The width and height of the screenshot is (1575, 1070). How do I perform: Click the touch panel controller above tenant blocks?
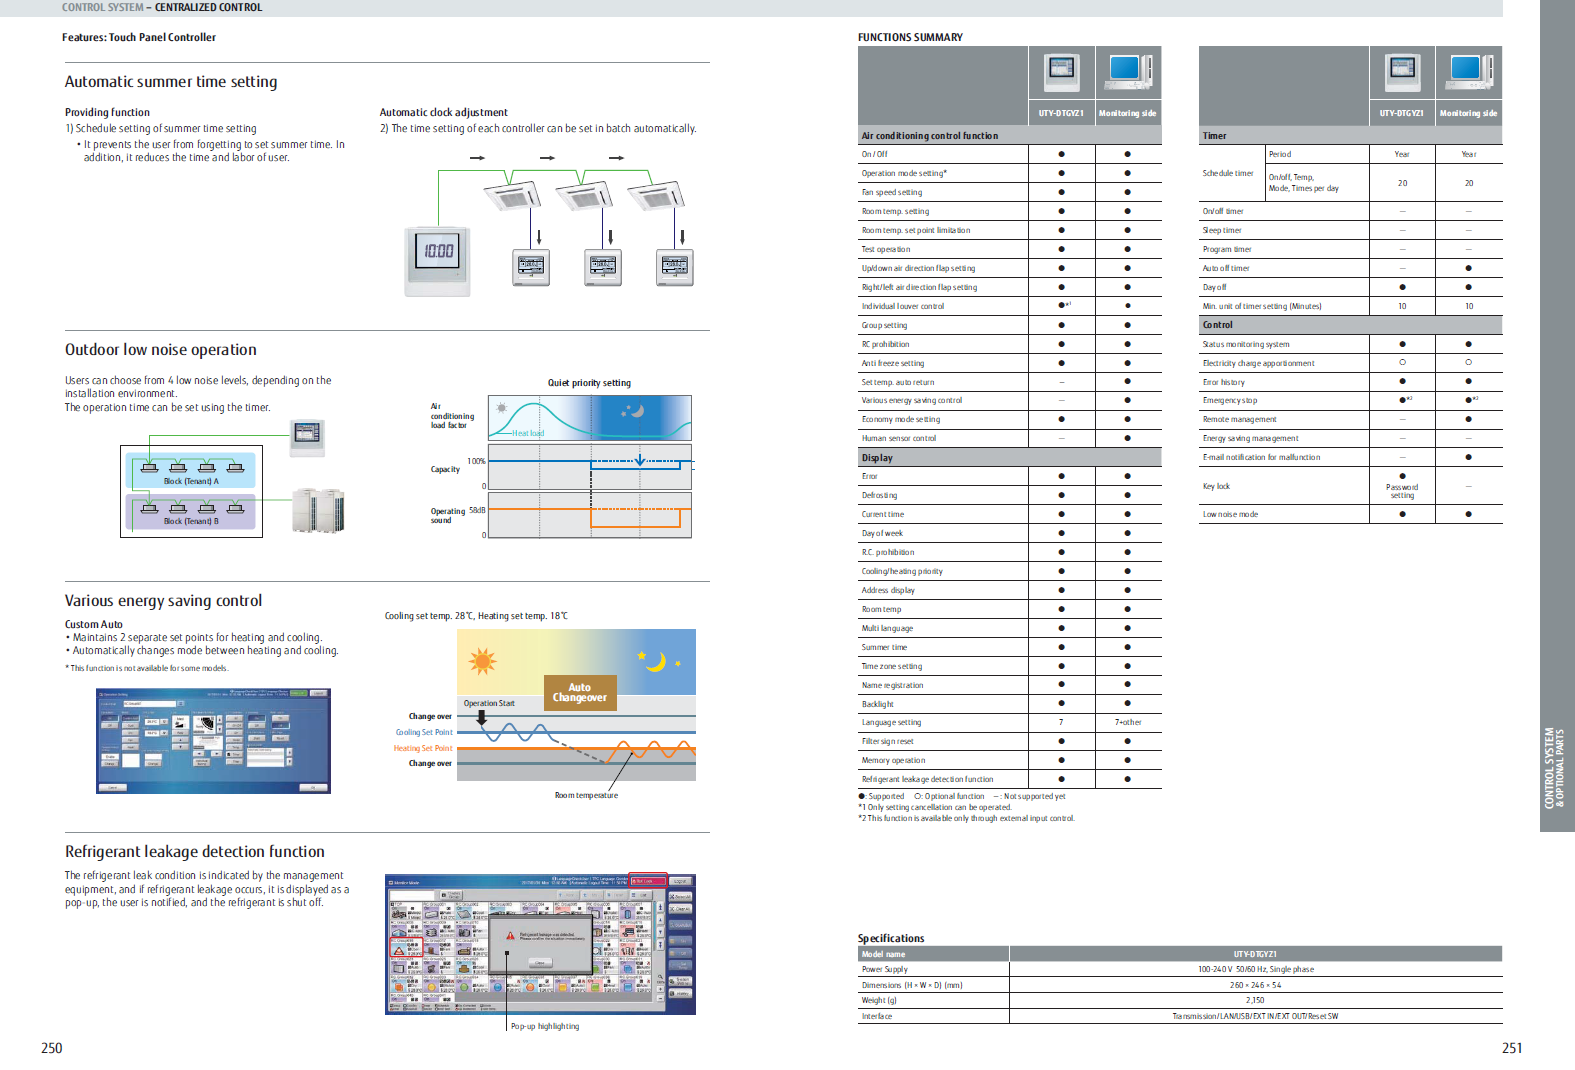pos(308,437)
